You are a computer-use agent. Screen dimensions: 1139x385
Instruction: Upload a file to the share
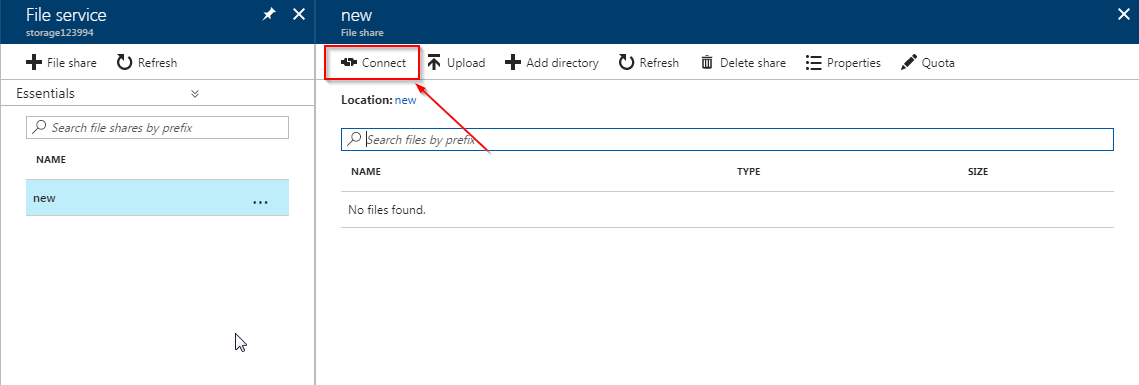point(455,63)
